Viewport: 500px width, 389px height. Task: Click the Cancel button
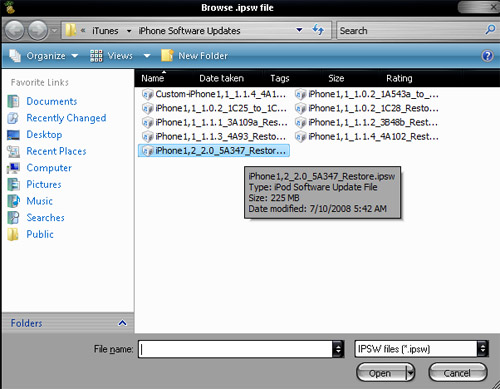point(457,373)
